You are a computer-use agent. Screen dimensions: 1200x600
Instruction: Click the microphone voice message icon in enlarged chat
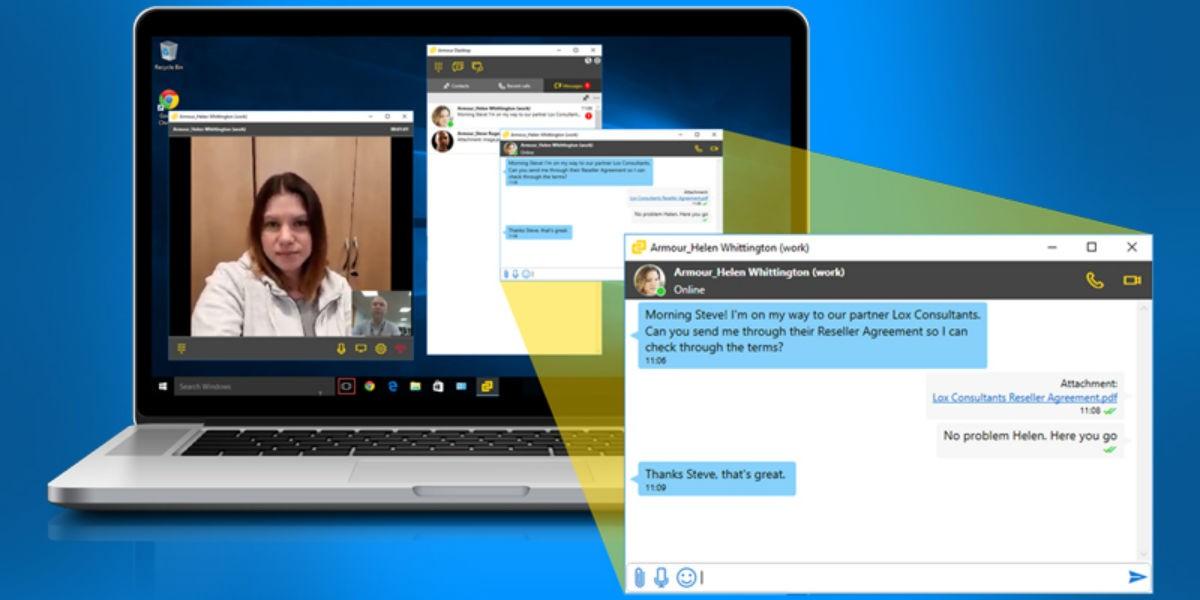661,577
